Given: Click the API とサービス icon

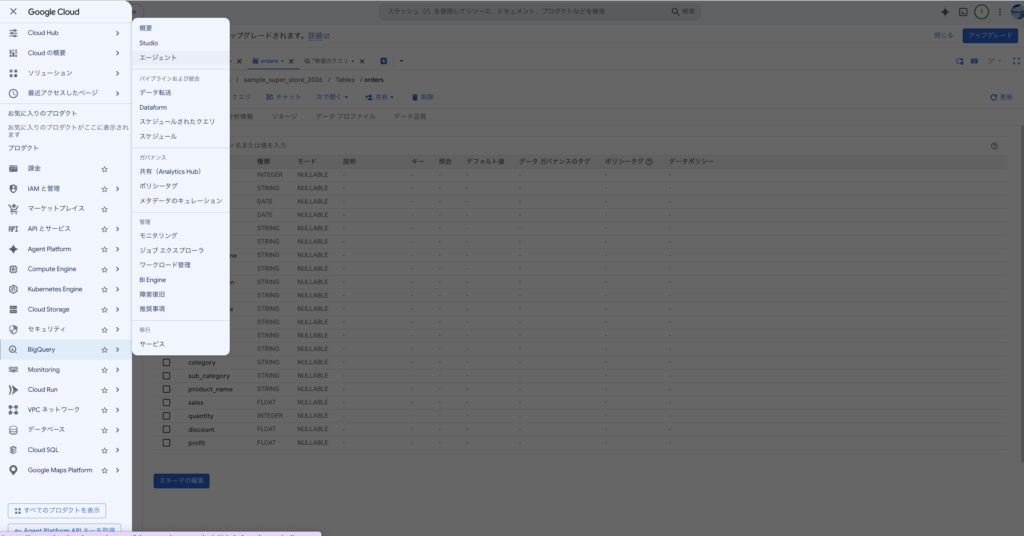Looking at the screenshot, I should [13, 229].
